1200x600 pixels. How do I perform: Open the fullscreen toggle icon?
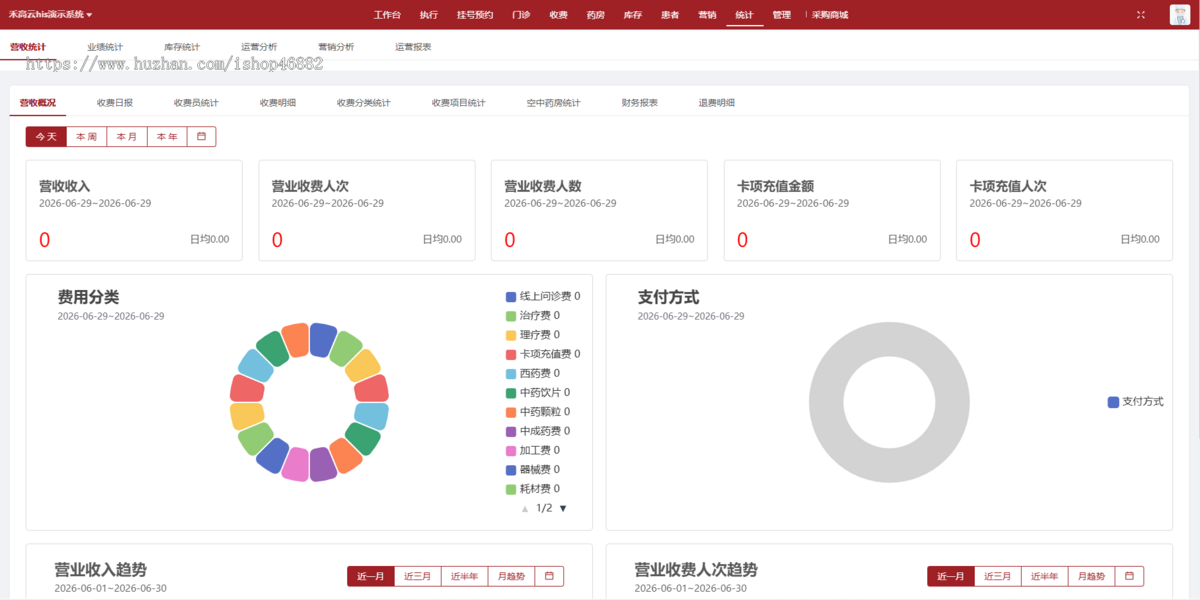pos(1142,15)
